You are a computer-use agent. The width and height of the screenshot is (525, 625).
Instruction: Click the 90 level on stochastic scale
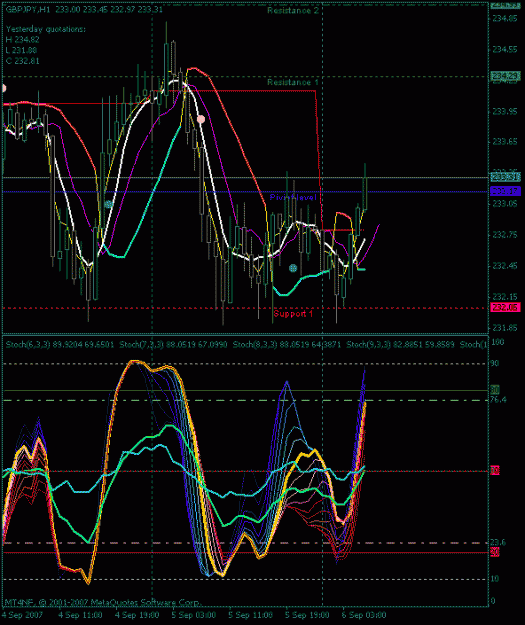[495, 364]
